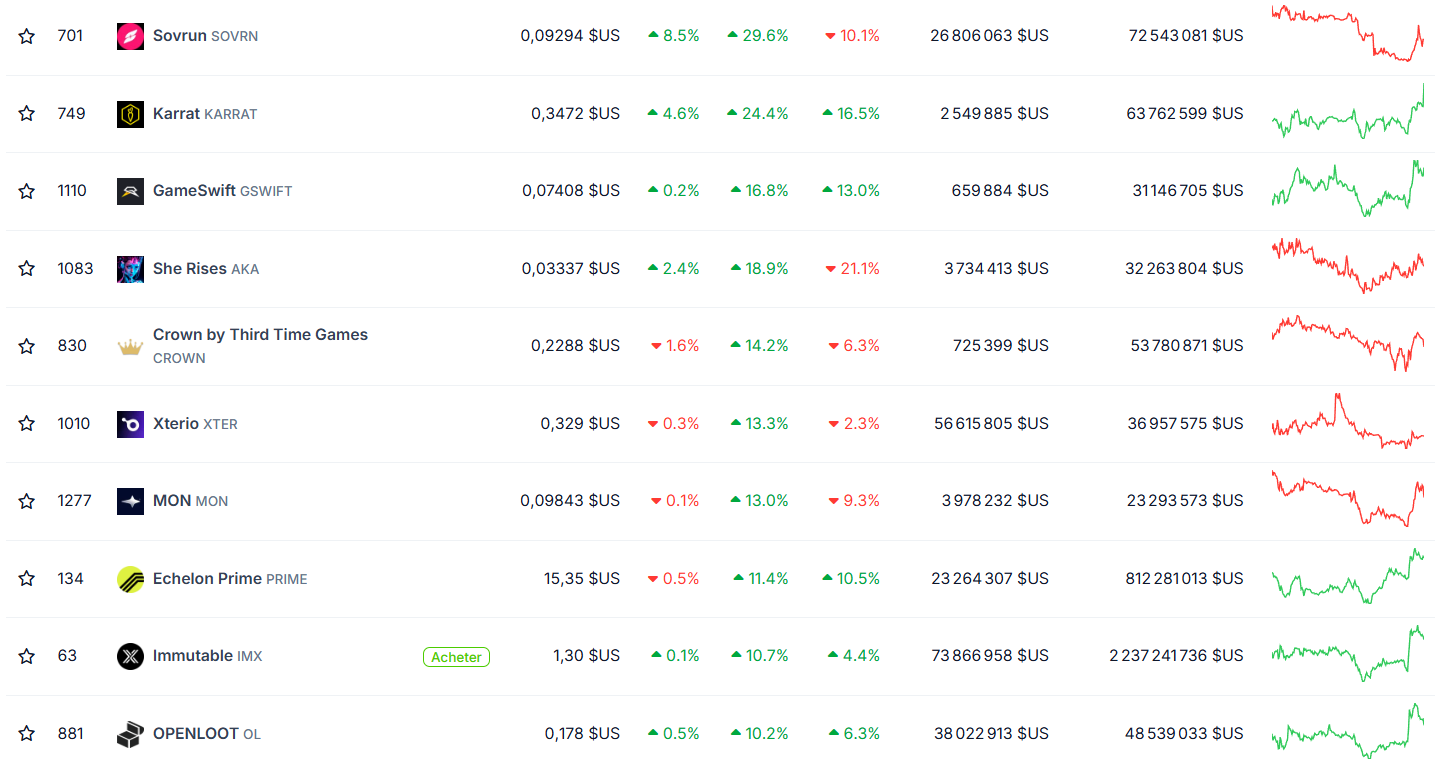
Task: Open the Echelon Prime coin page link
Action: pyautogui.click(x=230, y=578)
